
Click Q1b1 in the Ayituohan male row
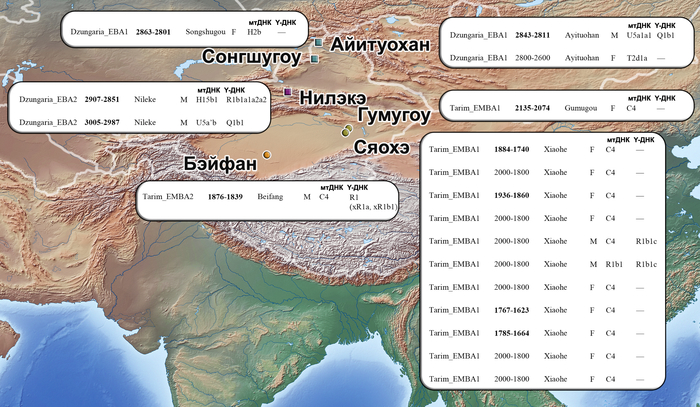tap(666, 35)
